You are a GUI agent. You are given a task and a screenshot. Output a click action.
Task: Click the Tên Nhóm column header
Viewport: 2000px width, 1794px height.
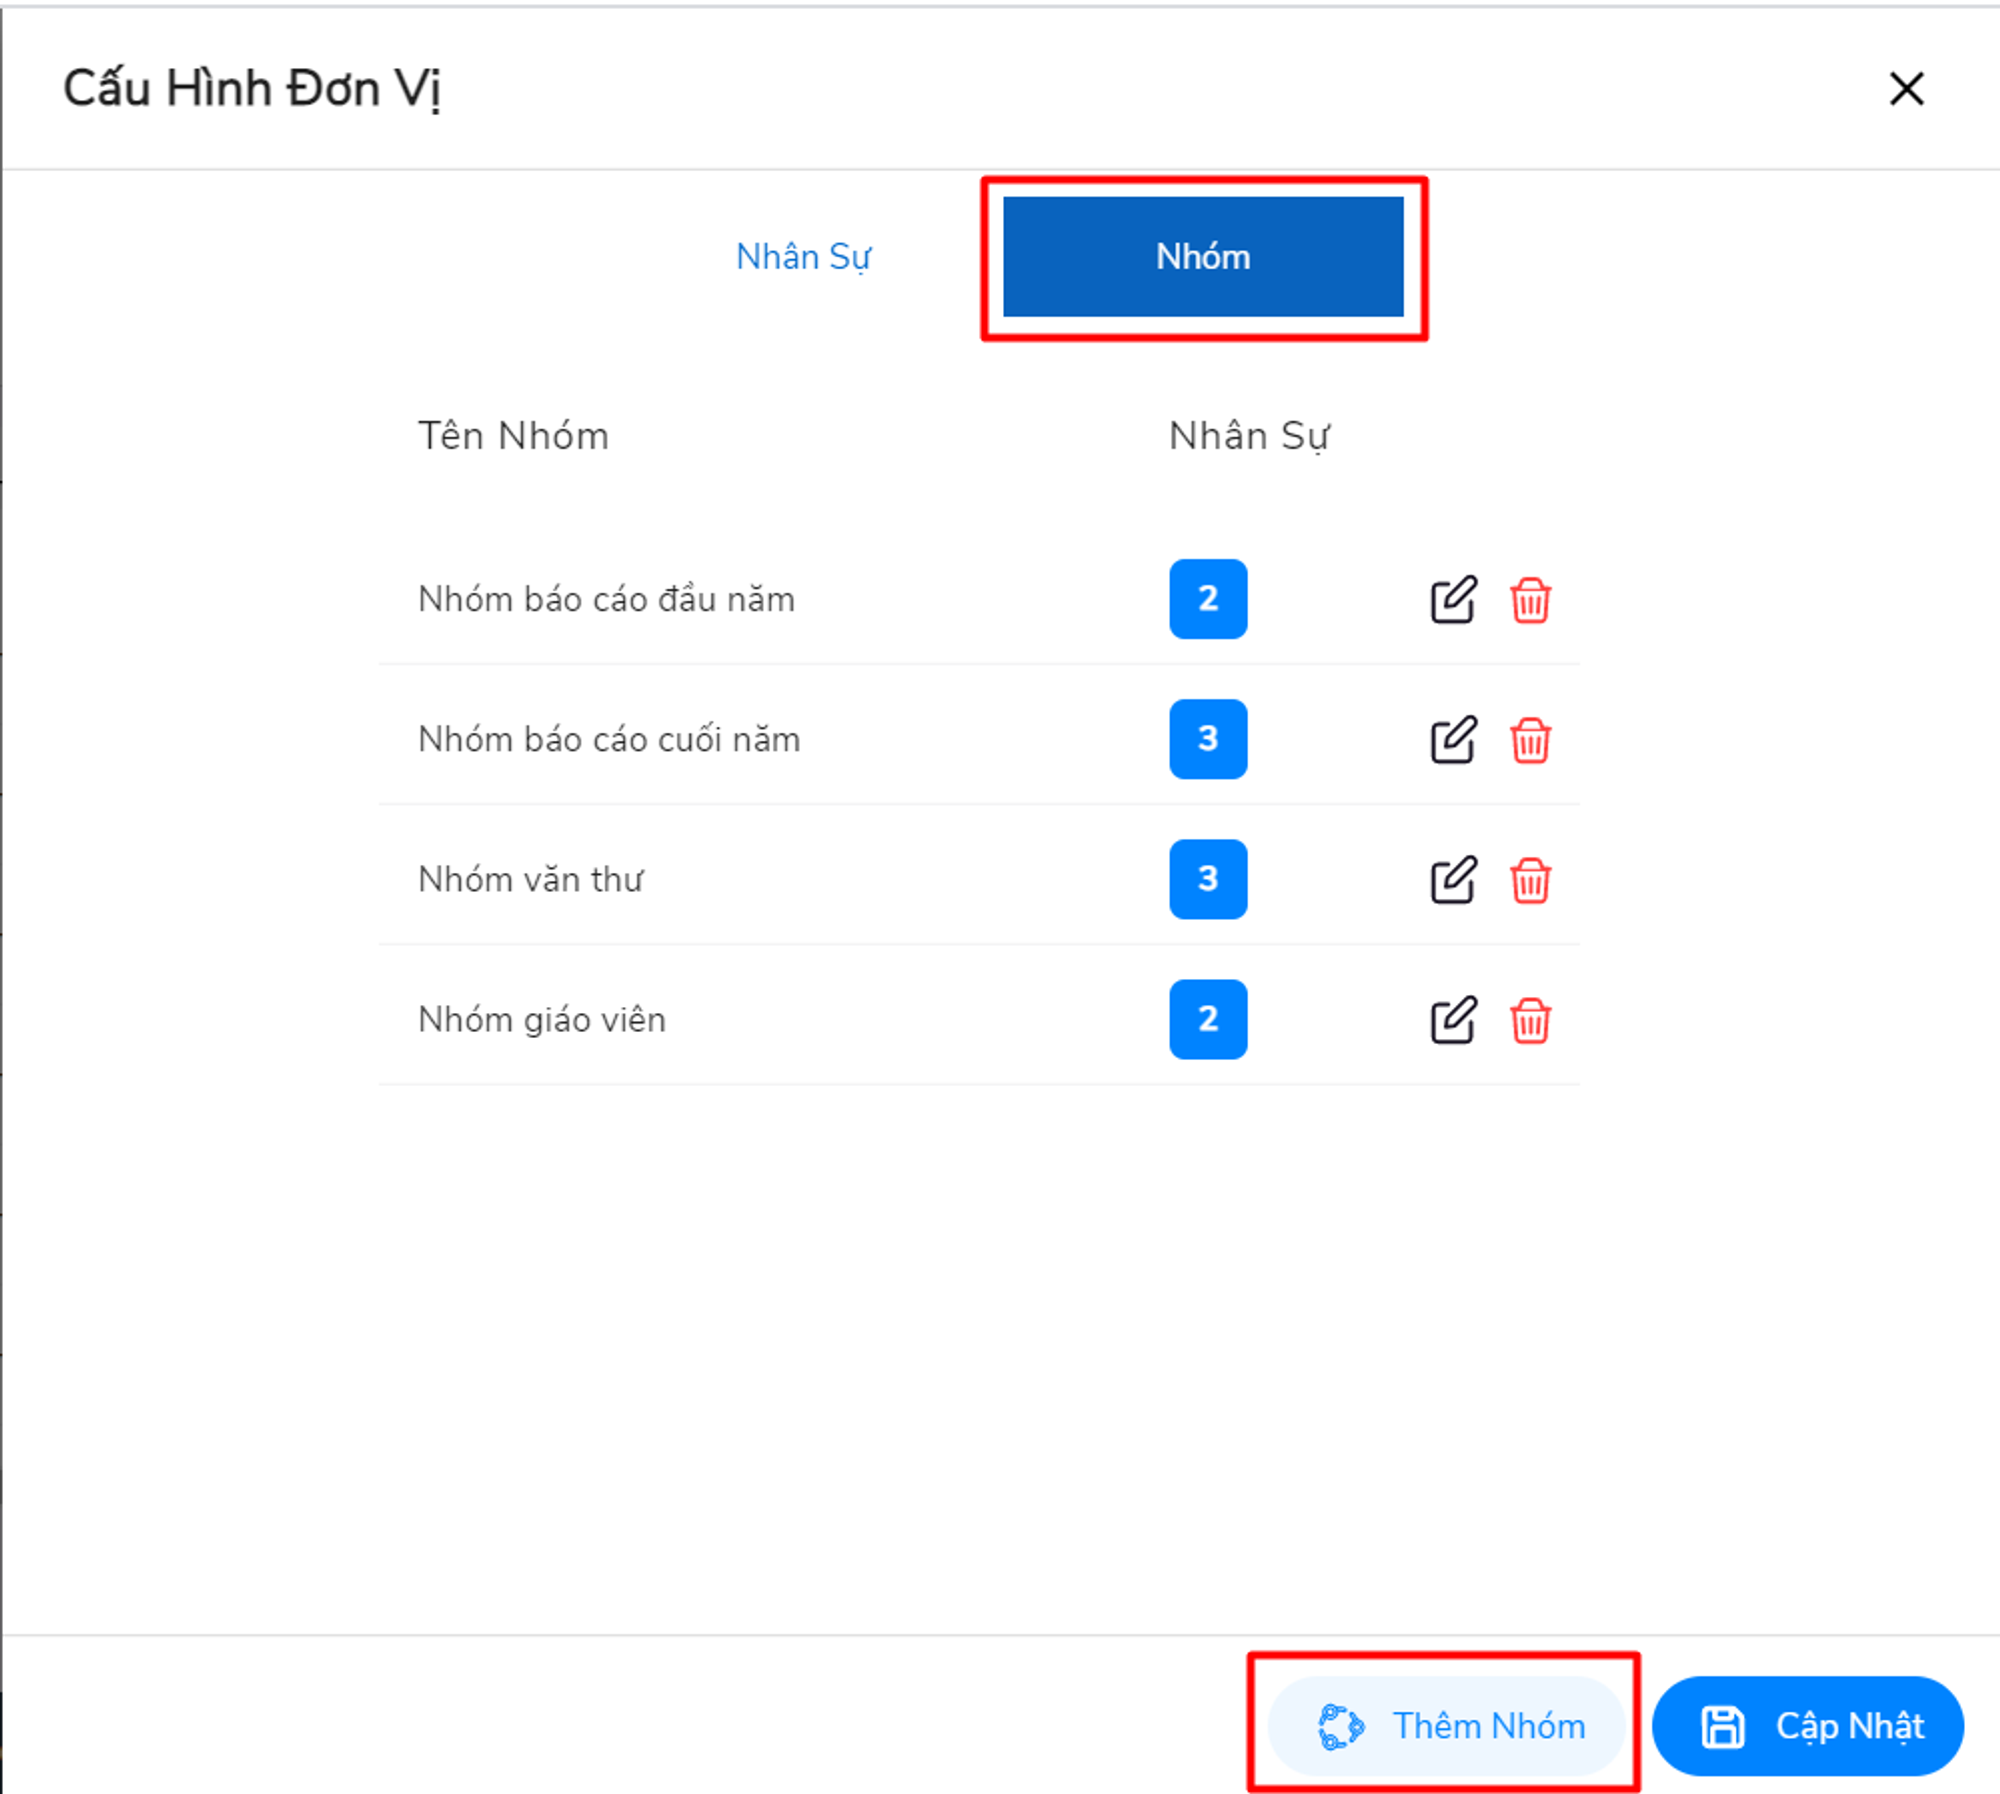(513, 436)
